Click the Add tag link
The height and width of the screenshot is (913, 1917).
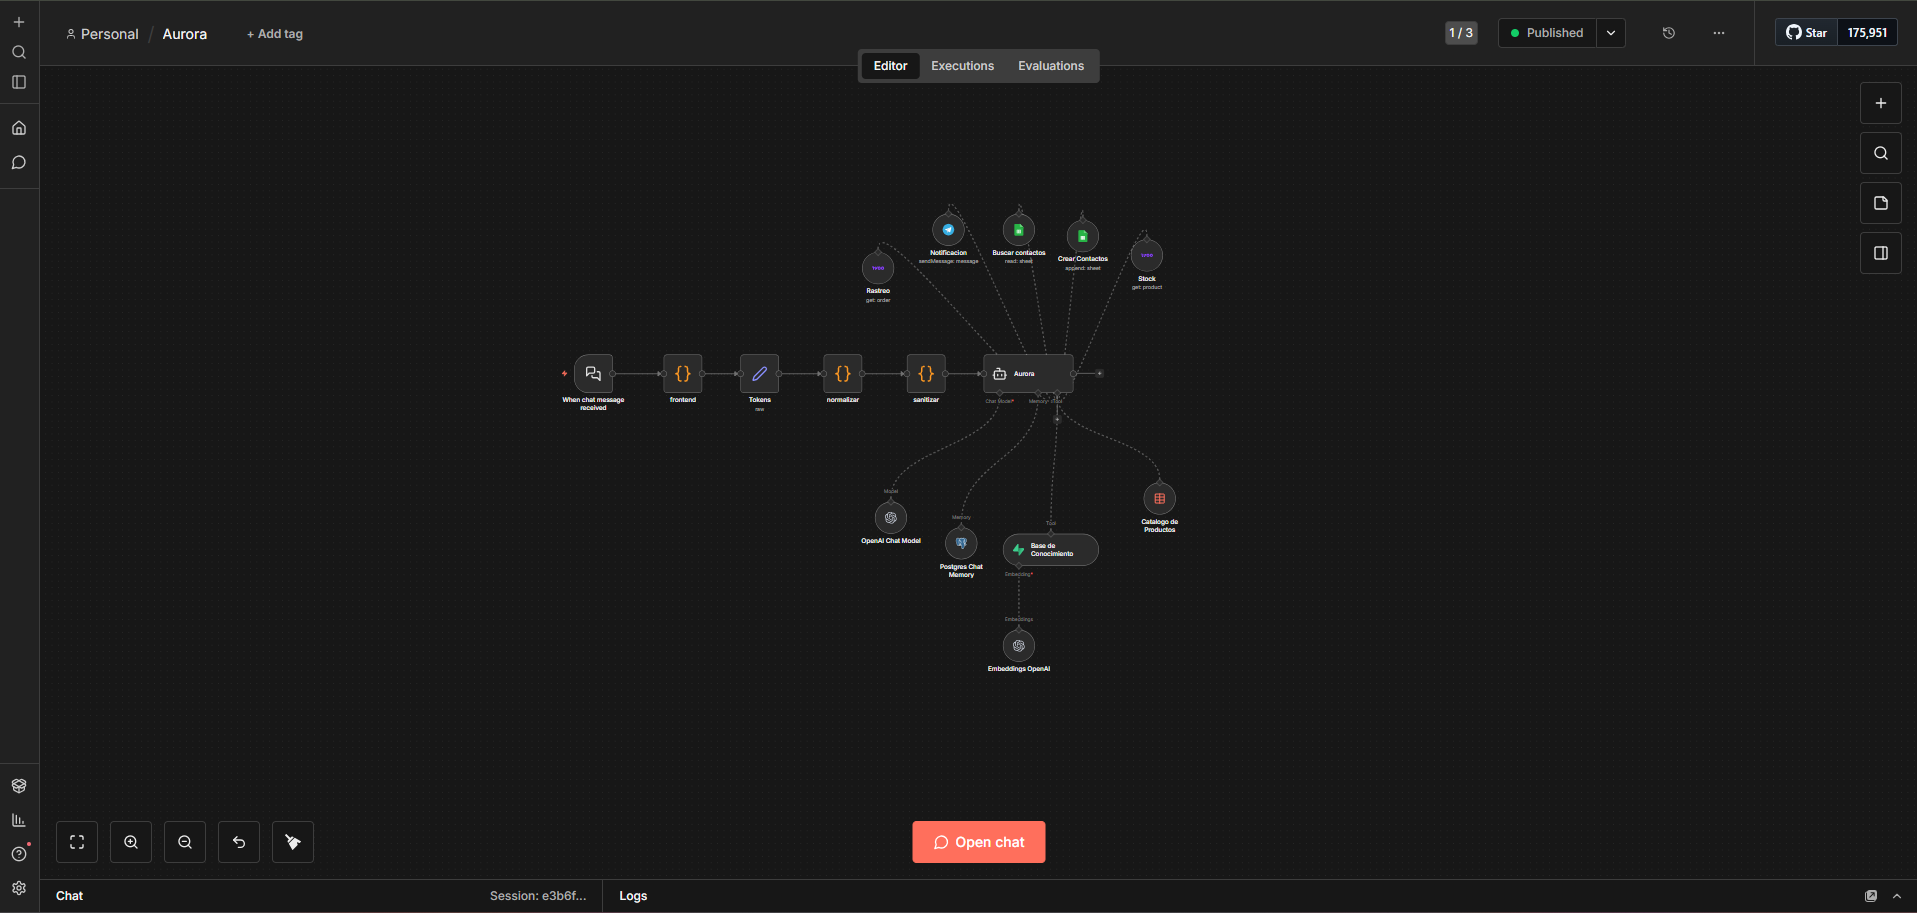[x=275, y=34]
